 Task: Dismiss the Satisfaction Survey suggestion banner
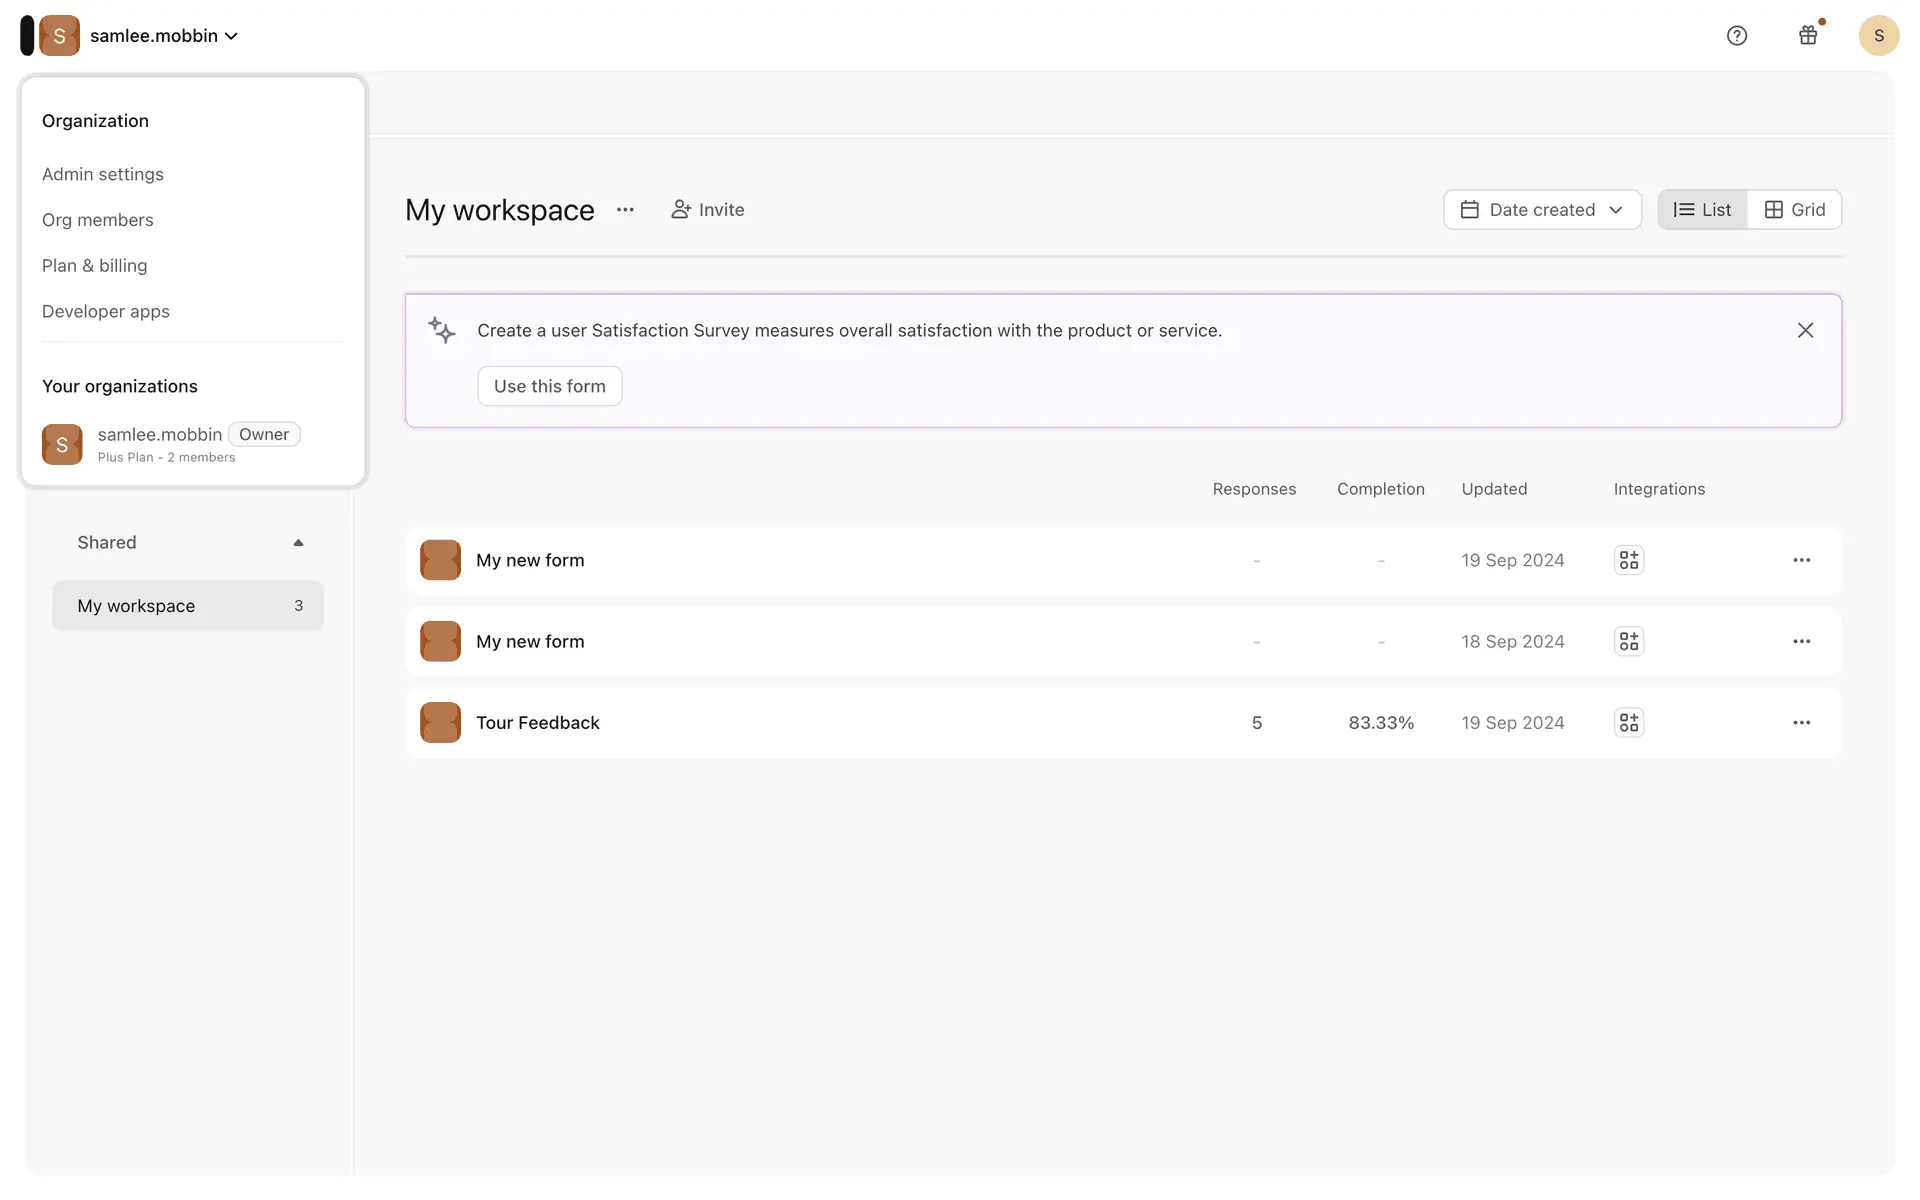coord(1805,331)
